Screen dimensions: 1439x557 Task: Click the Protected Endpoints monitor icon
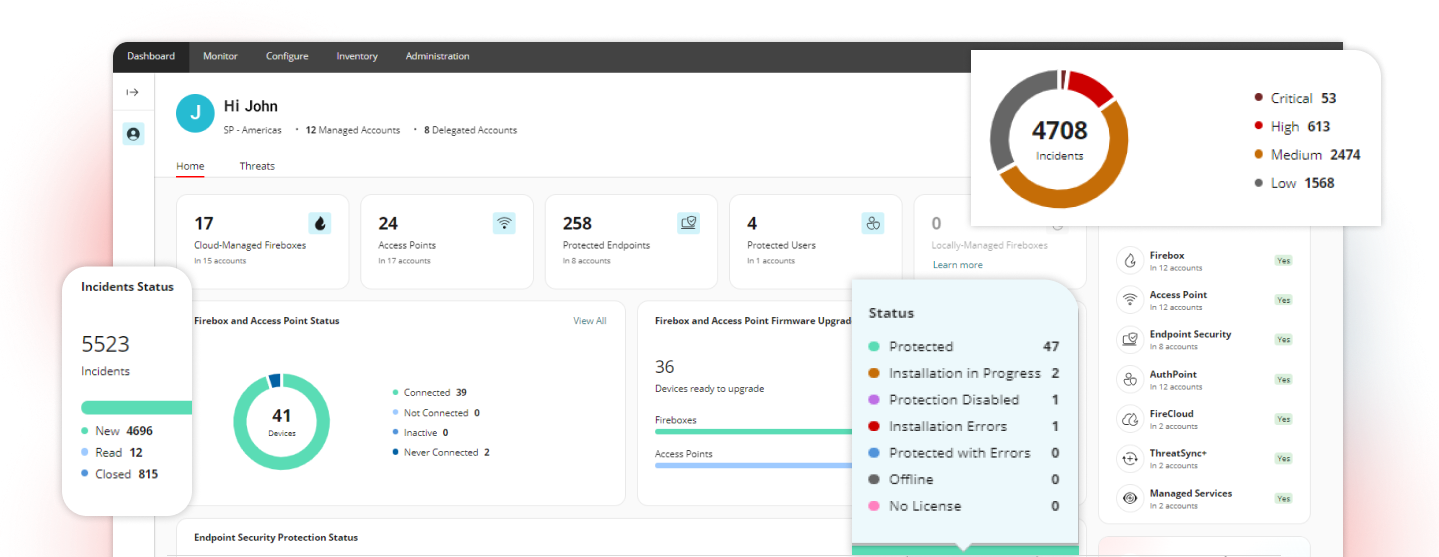click(x=688, y=223)
